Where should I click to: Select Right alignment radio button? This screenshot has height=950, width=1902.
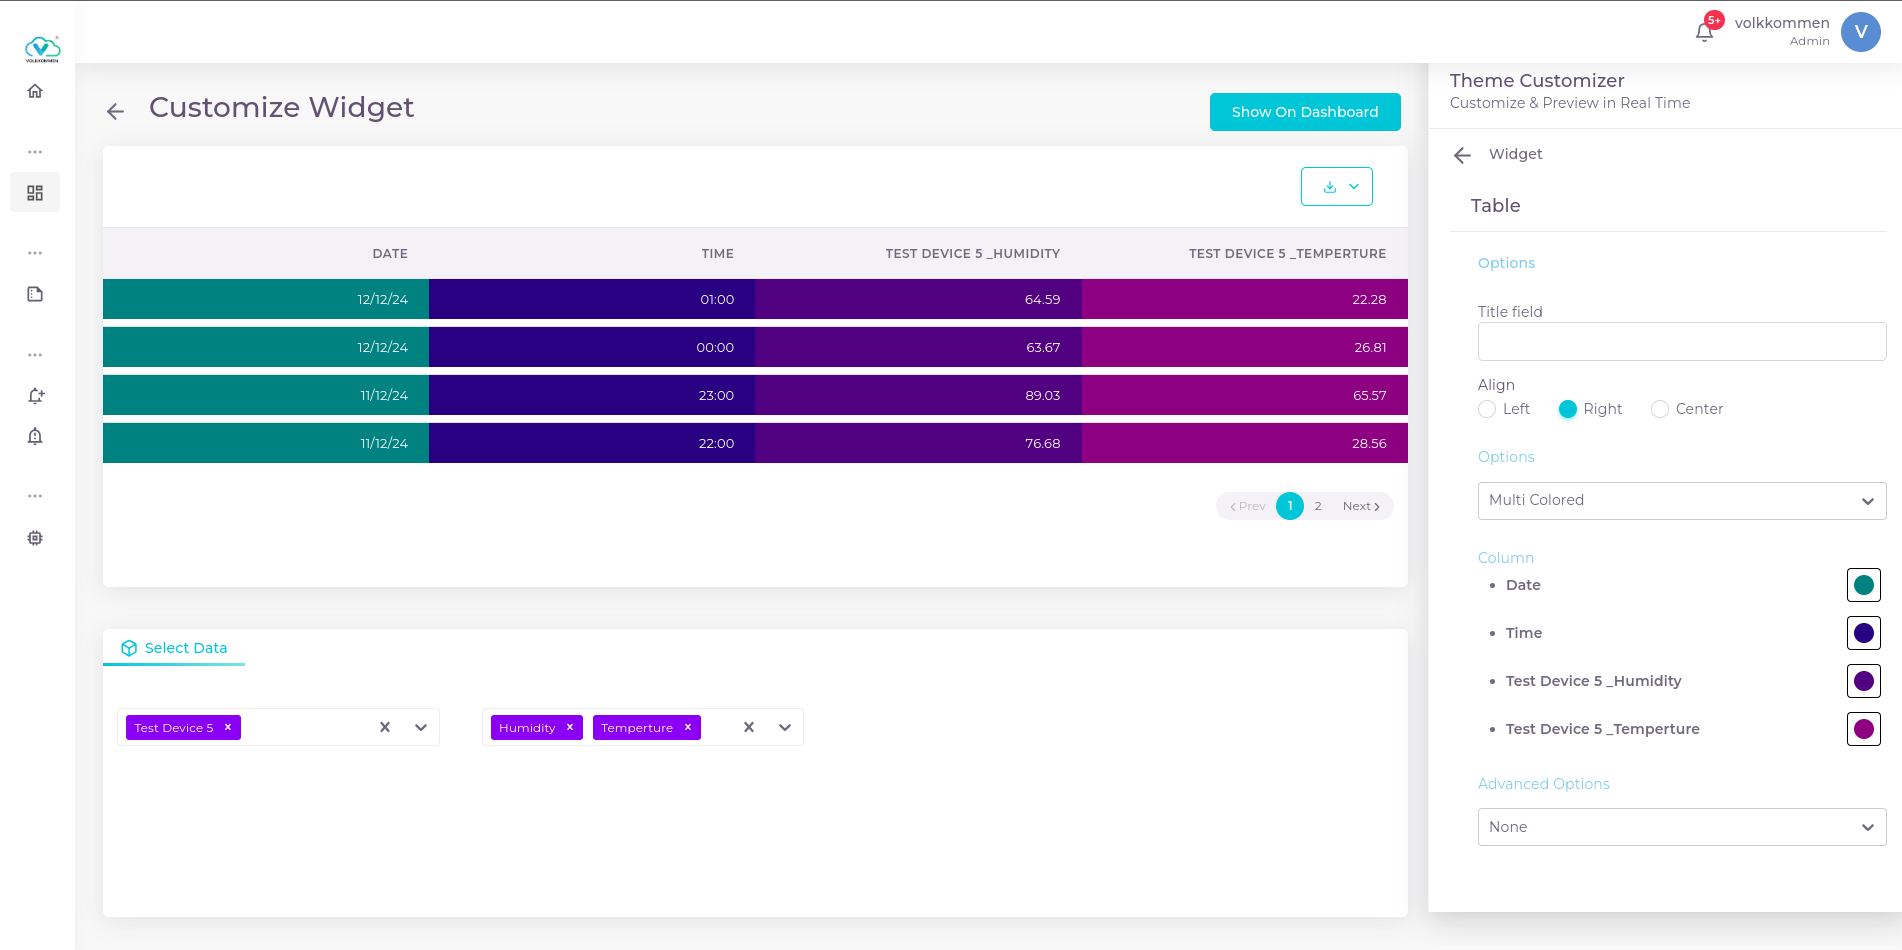pos(1567,409)
